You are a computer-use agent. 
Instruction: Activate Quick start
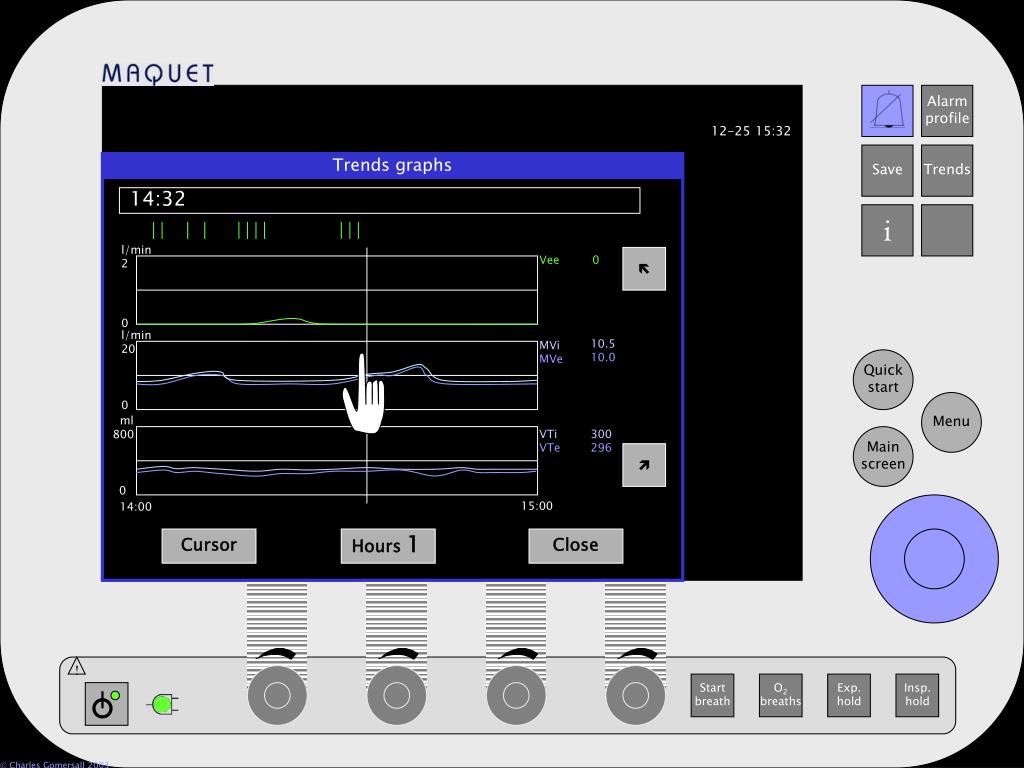click(x=883, y=379)
